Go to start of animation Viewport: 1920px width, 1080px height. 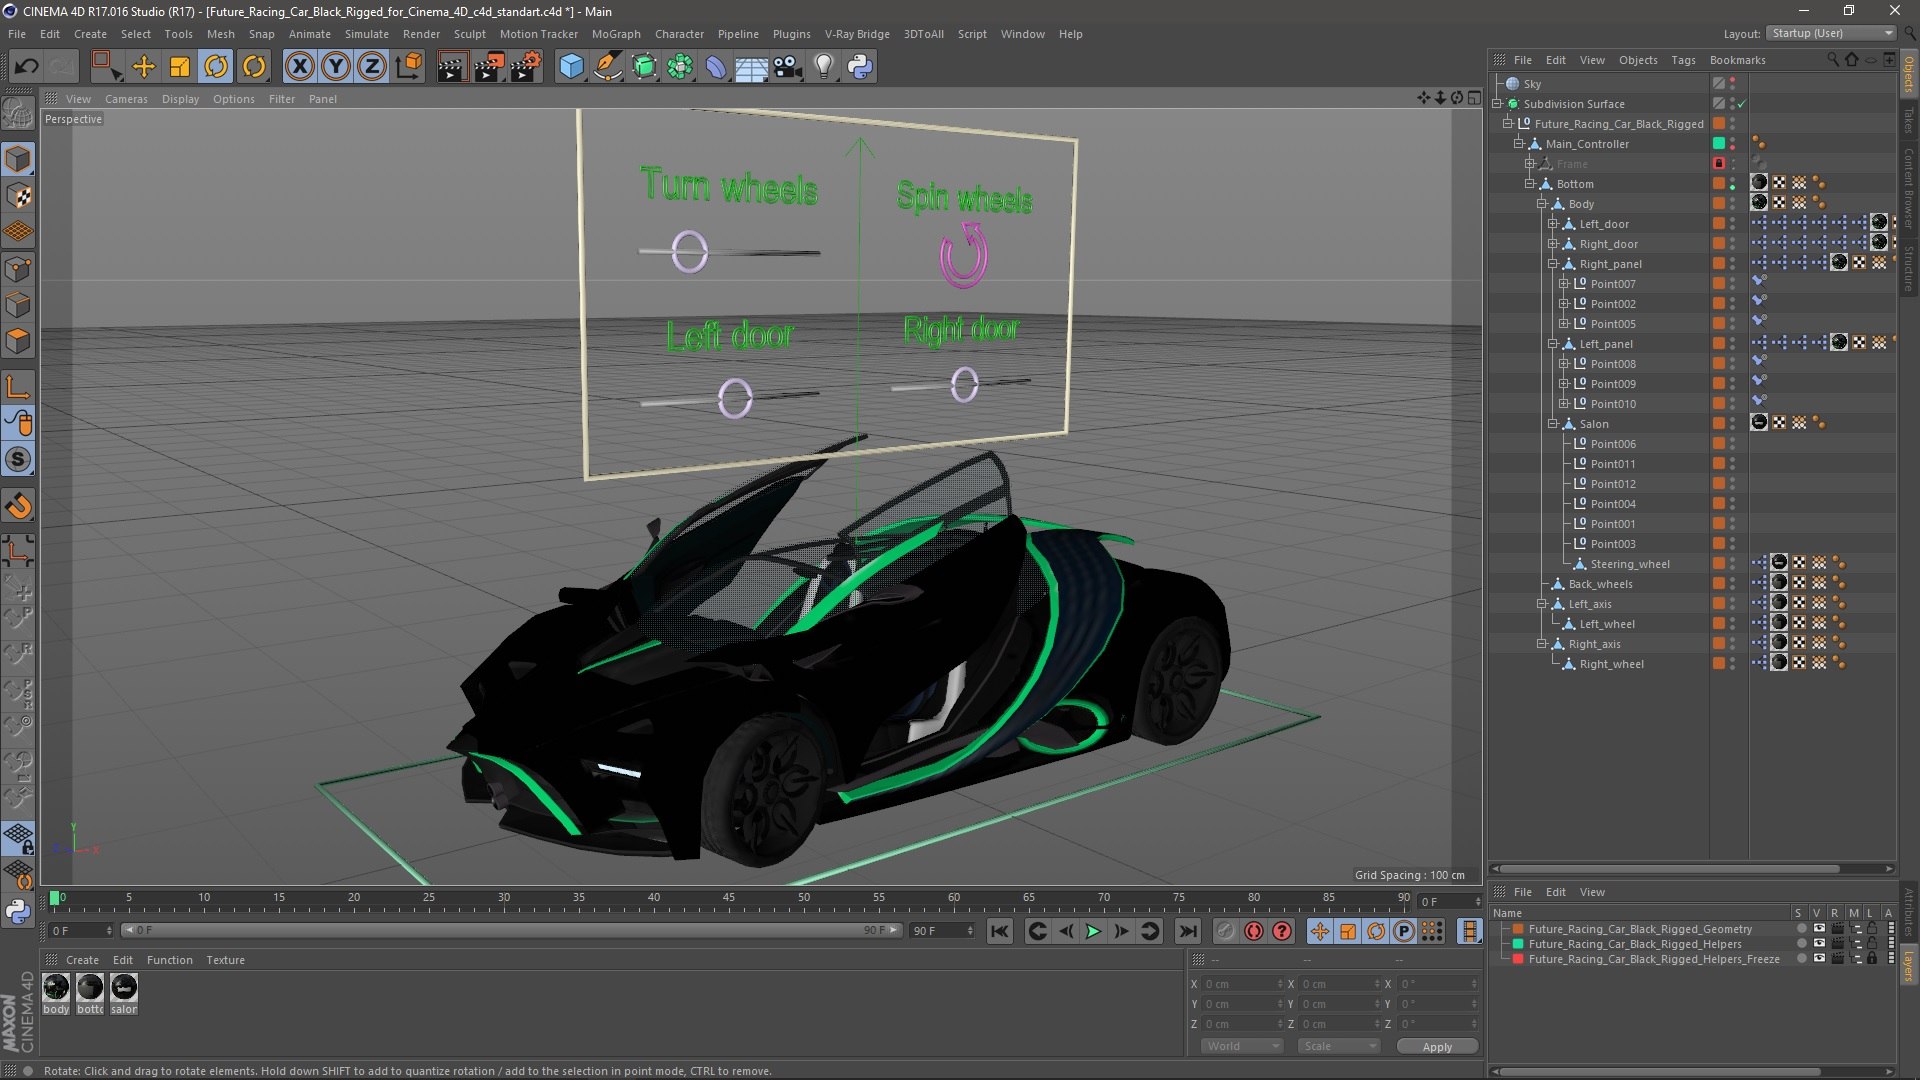999,931
